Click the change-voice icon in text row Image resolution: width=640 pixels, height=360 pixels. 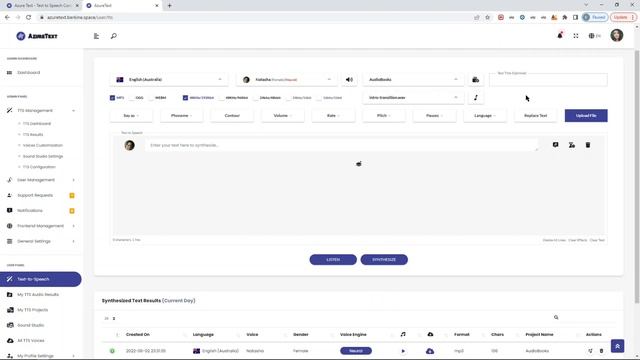[572, 145]
